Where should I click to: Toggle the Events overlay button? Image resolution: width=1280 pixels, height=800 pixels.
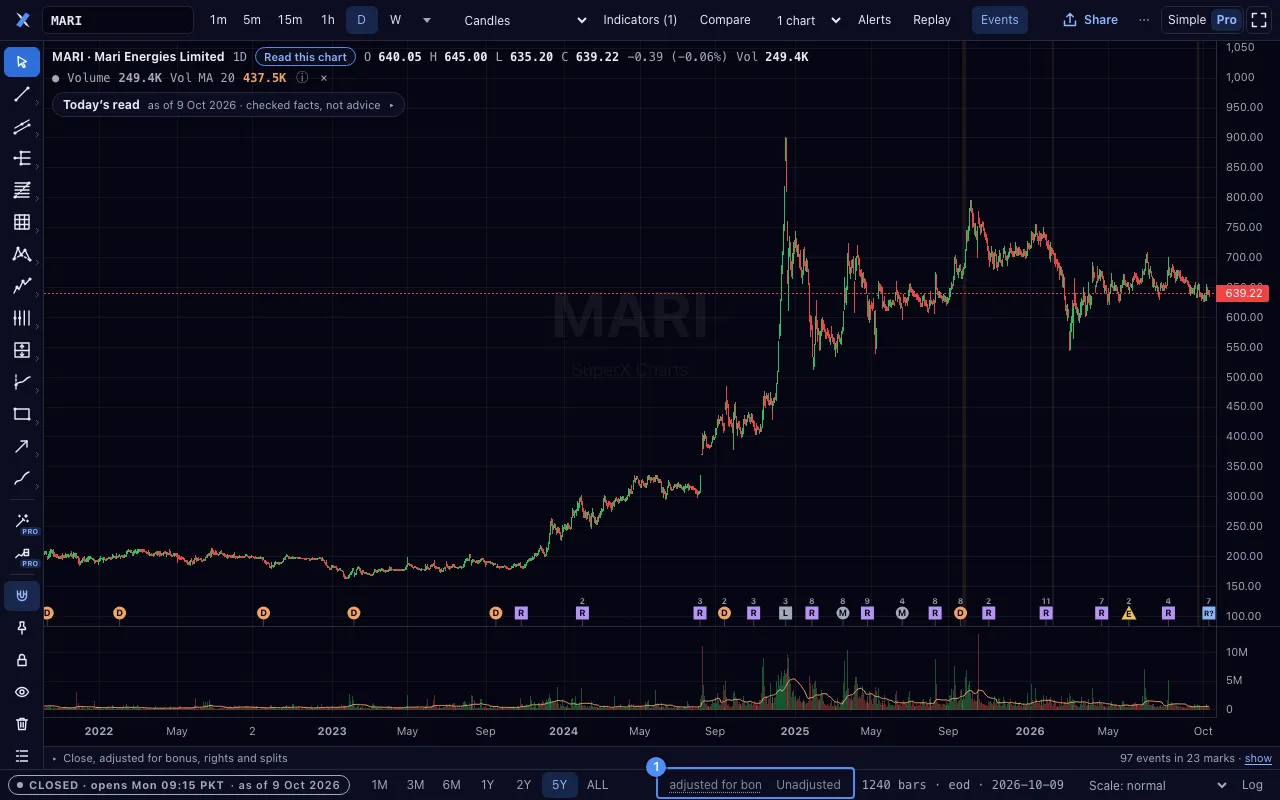pos(999,20)
